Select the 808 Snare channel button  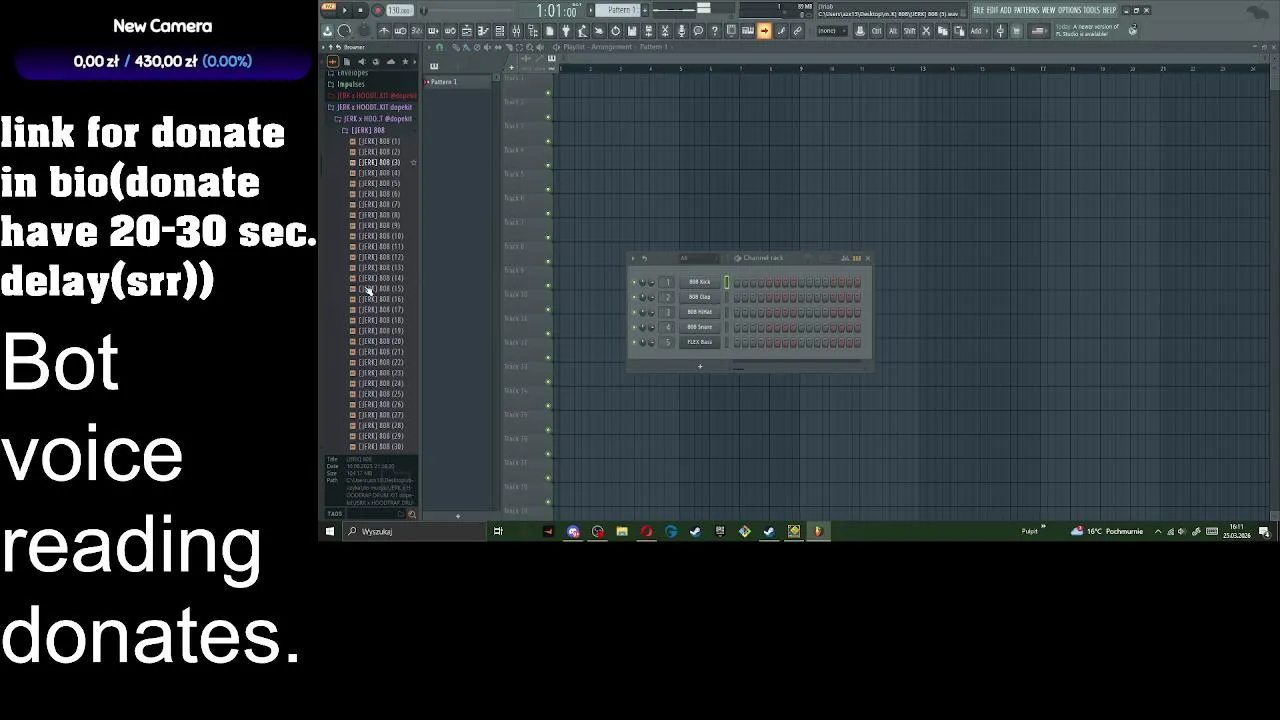[700, 327]
